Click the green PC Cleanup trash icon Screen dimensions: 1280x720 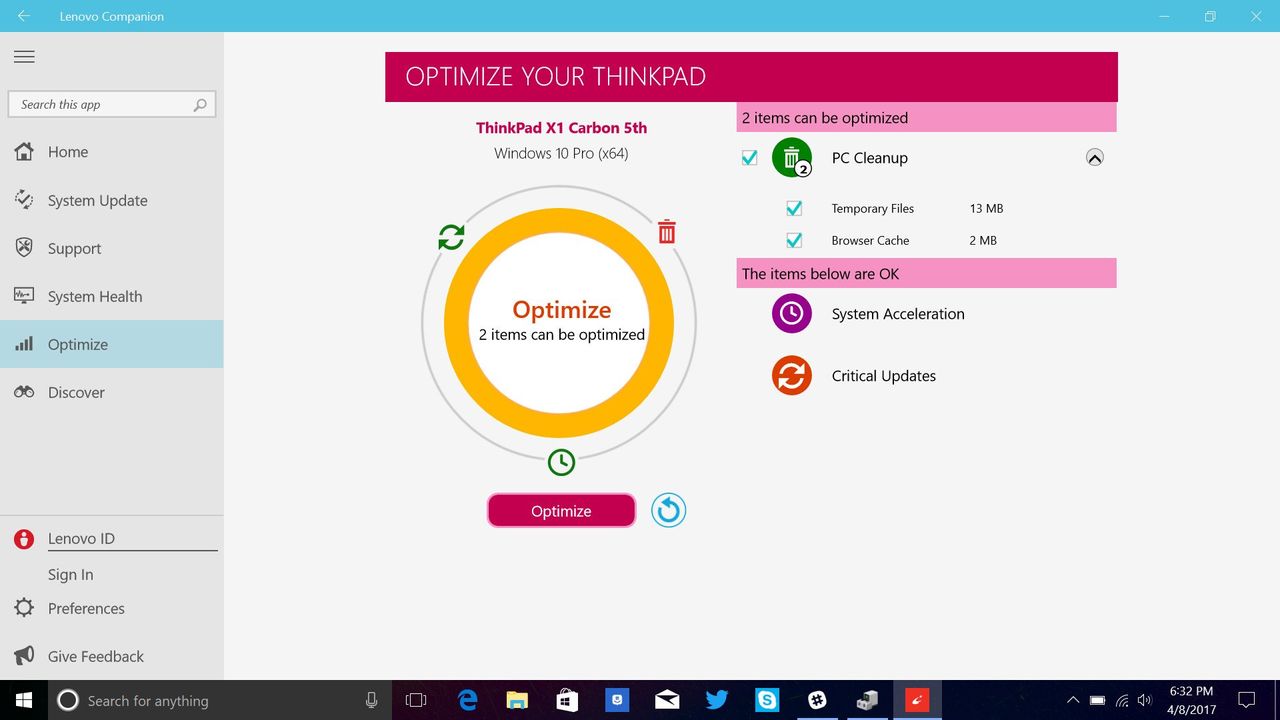point(791,157)
